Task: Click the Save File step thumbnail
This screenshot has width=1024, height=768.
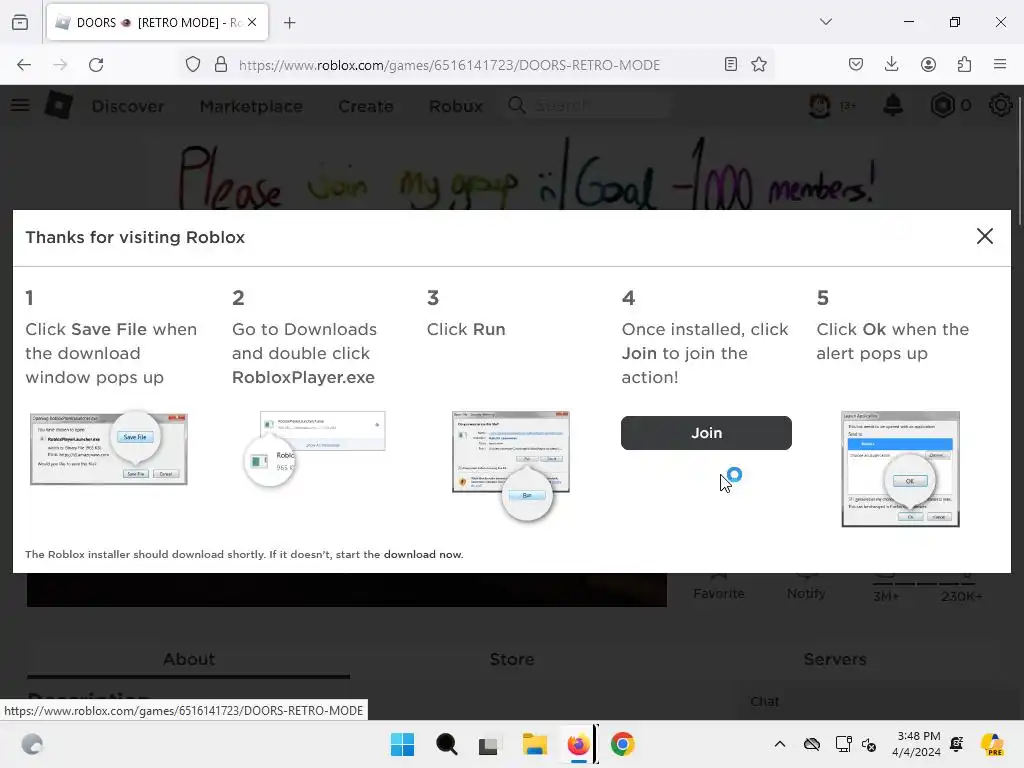Action: click(x=108, y=449)
